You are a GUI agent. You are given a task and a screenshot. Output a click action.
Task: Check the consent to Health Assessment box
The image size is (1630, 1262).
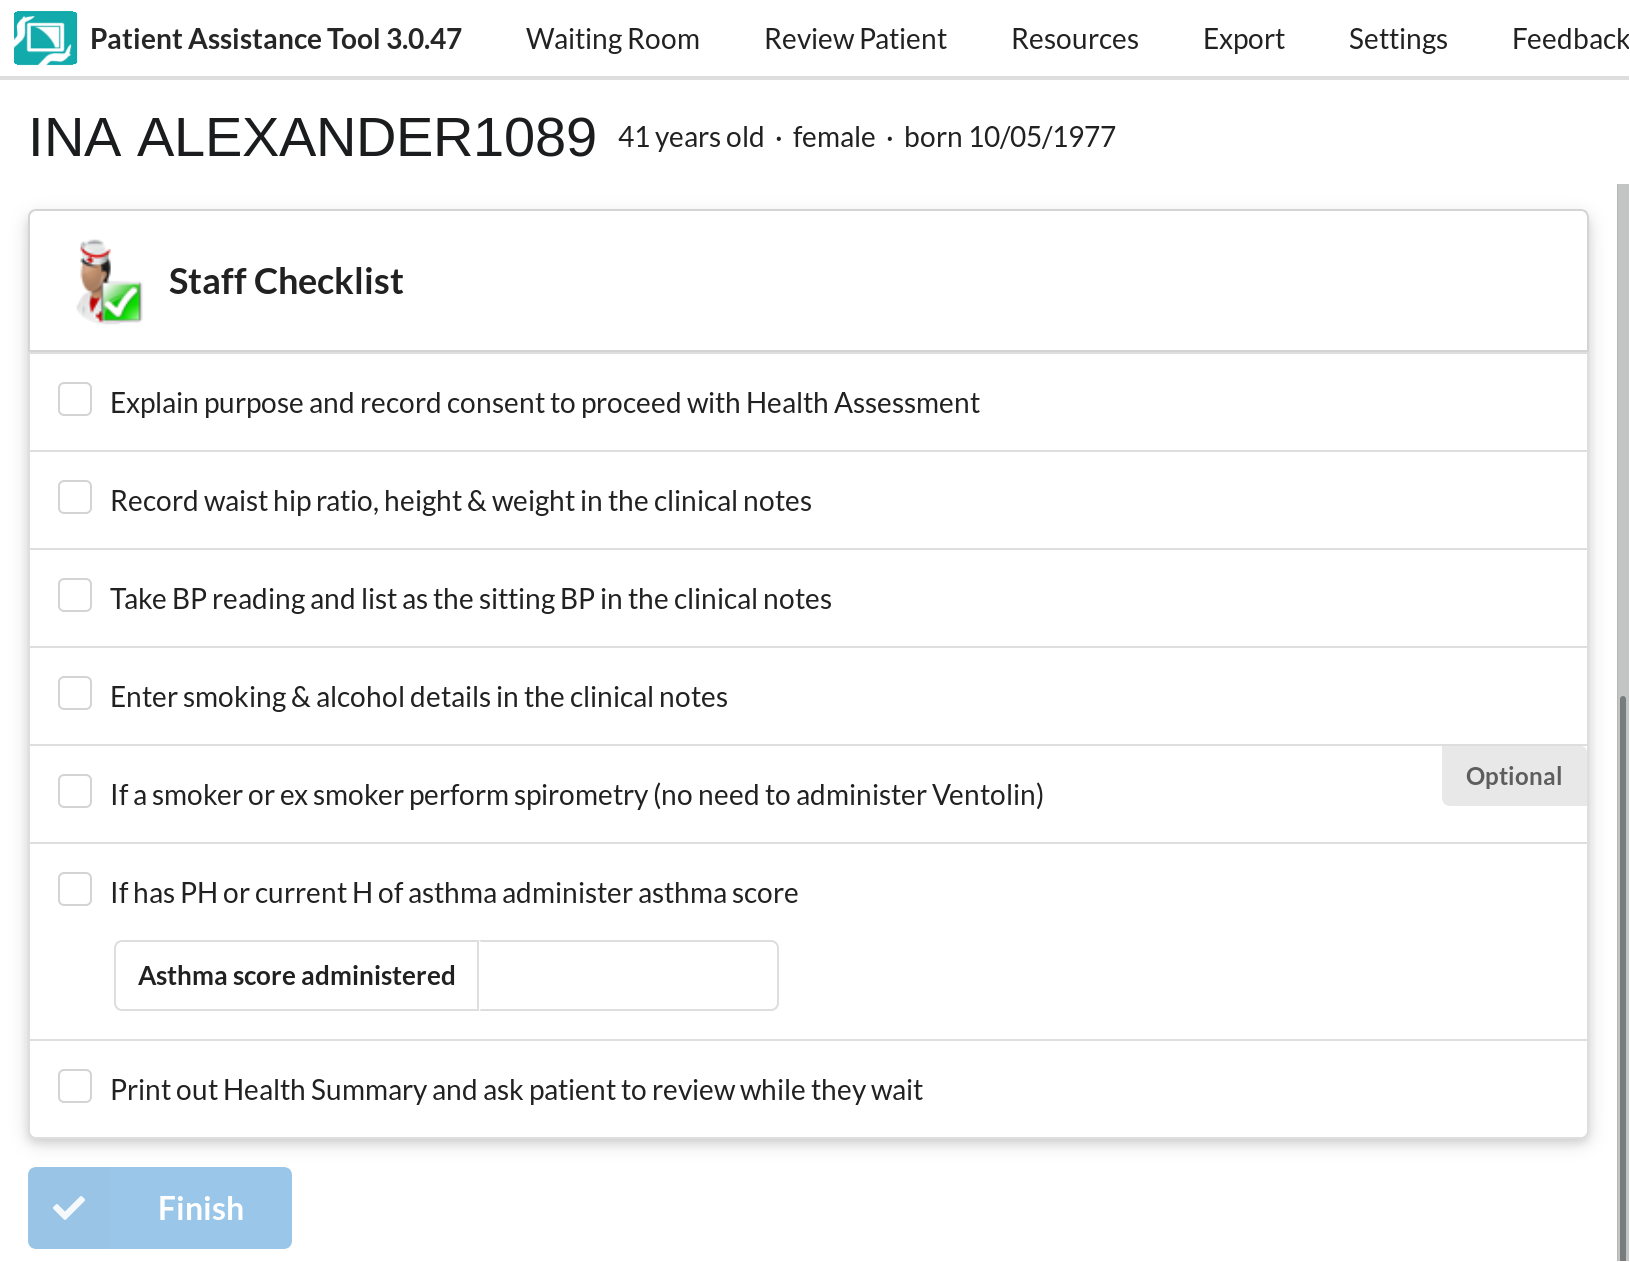[75, 399]
